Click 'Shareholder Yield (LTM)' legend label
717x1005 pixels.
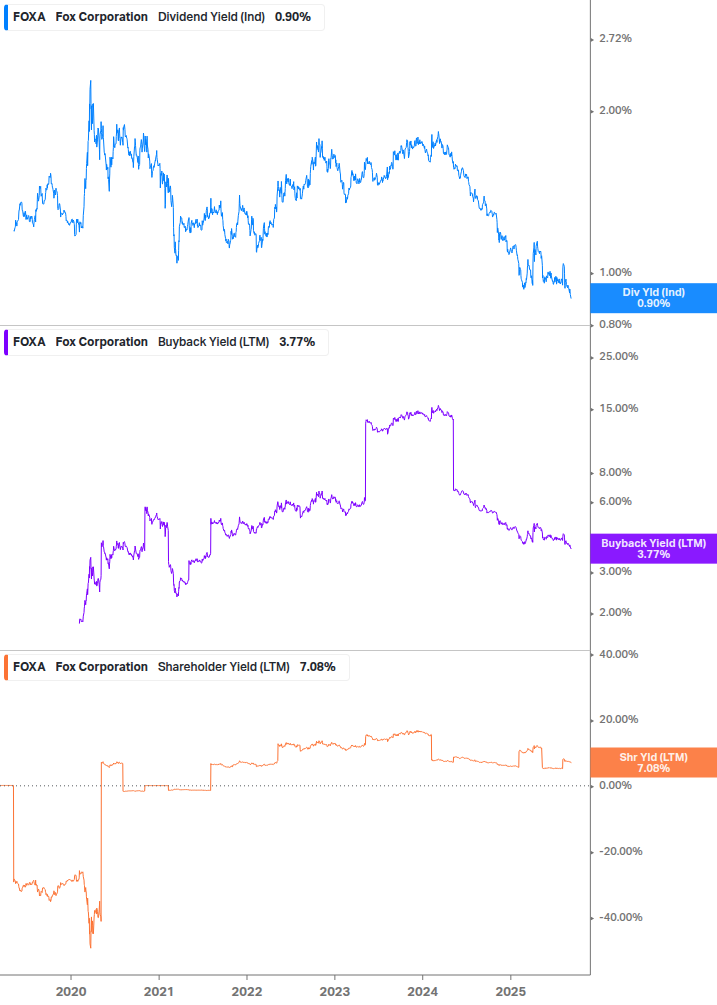224,667
